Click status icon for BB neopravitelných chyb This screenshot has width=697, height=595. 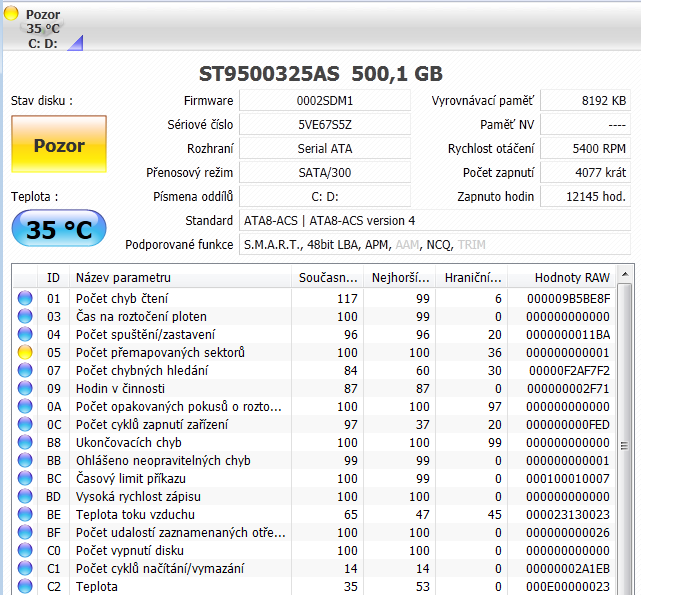25,460
